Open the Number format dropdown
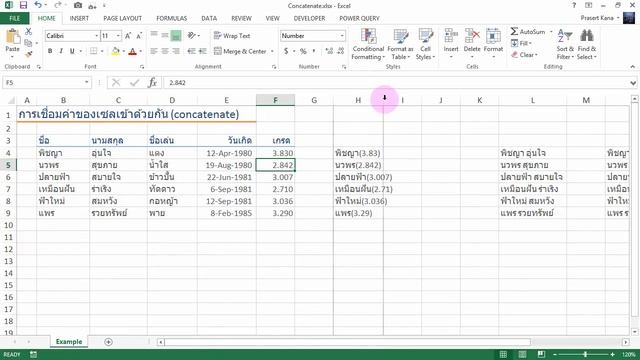Image resolution: width=640 pixels, height=360 pixels. pyautogui.click(x=342, y=36)
